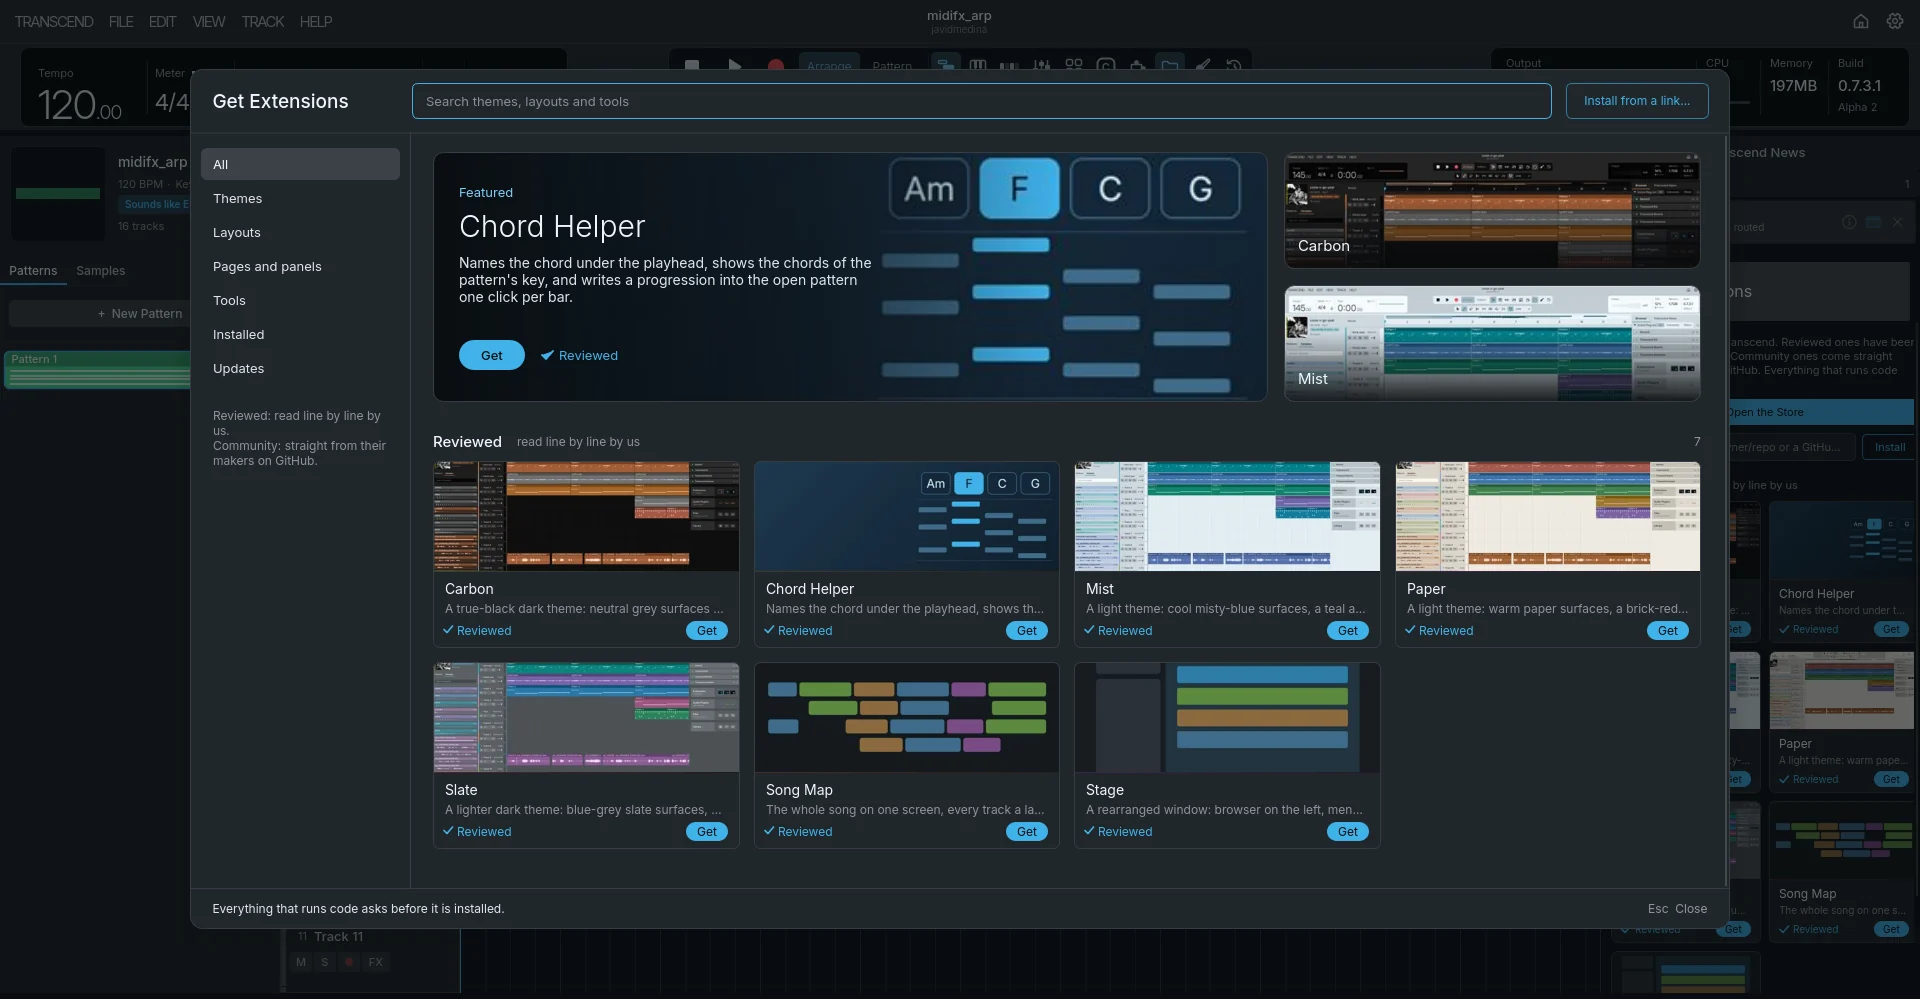Open the Carbon preview beside the featured banner

click(x=1492, y=210)
